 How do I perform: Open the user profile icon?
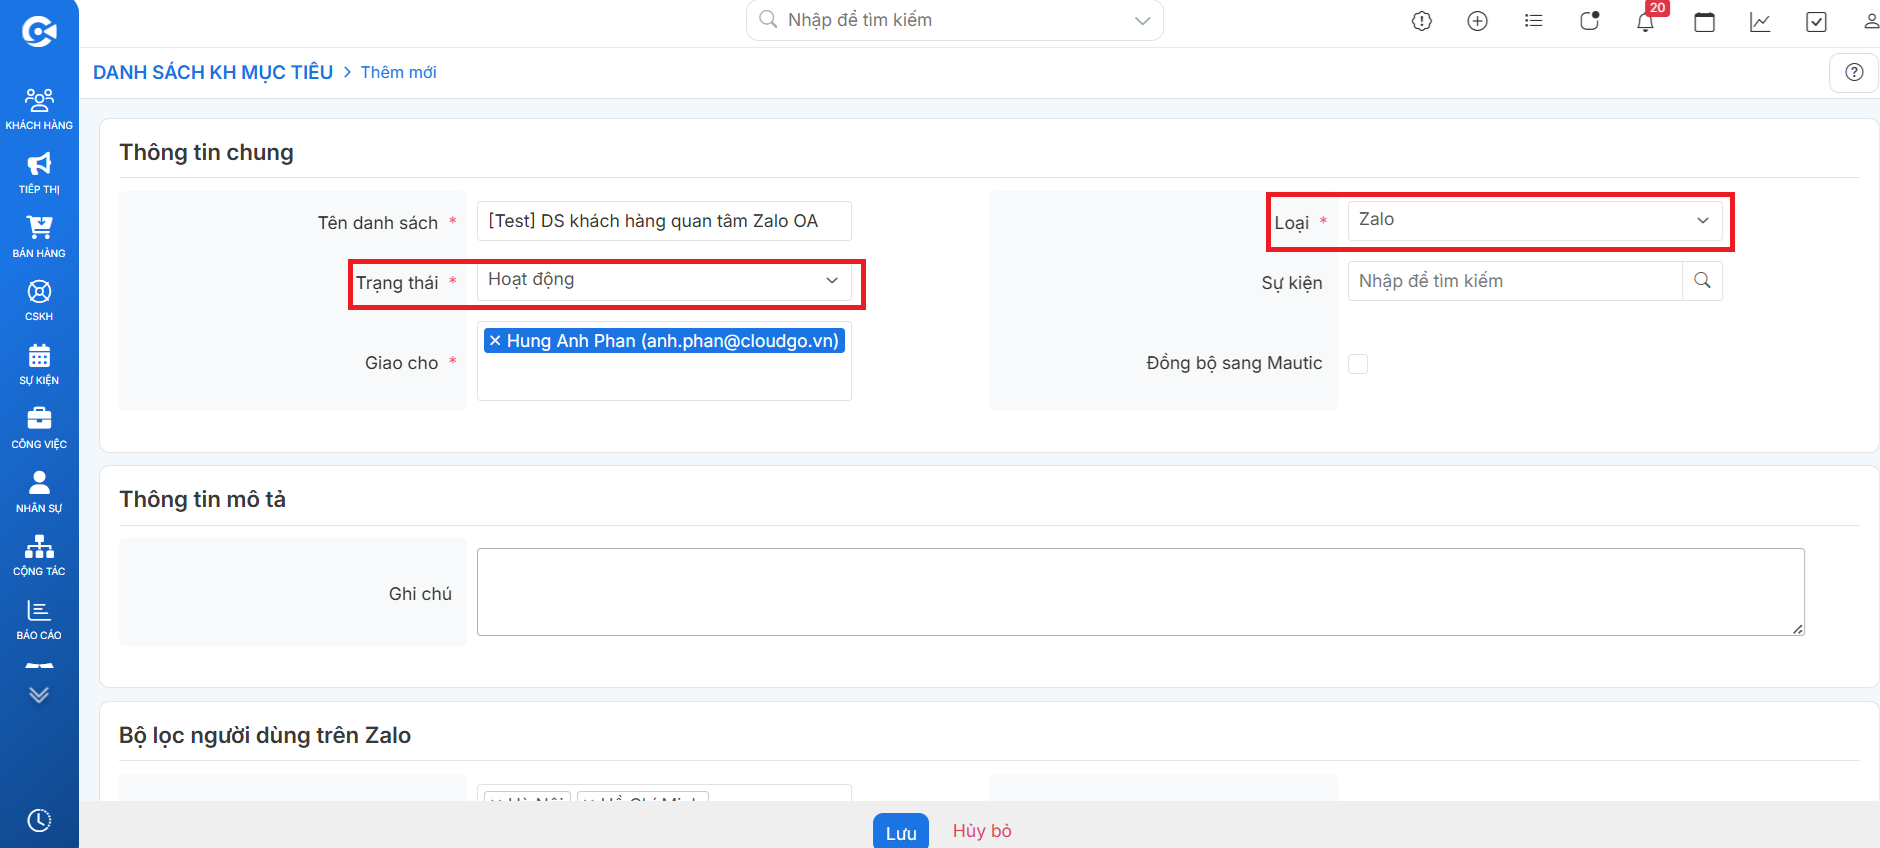click(x=1871, y=21)
